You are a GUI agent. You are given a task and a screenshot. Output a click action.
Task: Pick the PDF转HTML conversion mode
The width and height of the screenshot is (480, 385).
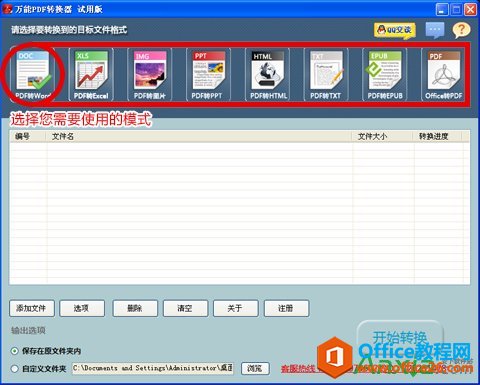(x=267, y=74)
